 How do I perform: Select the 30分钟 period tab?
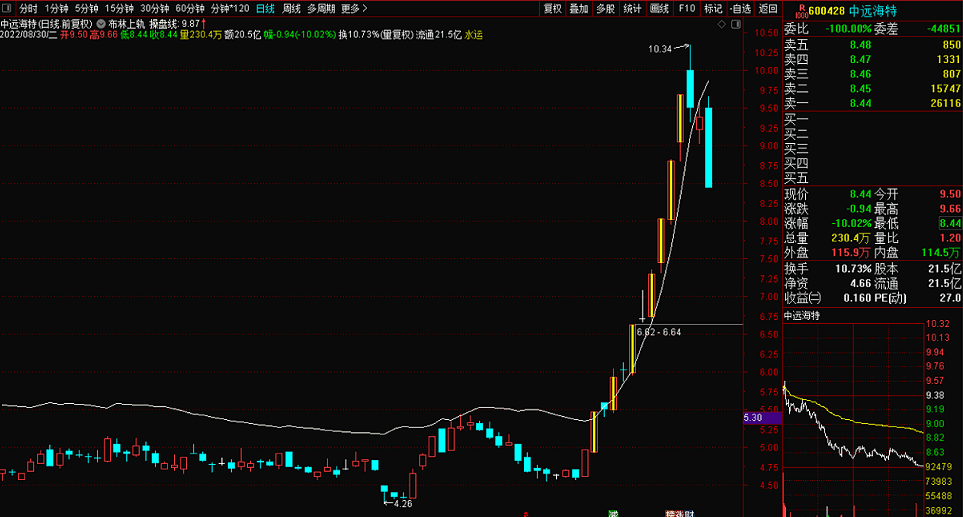155,9
